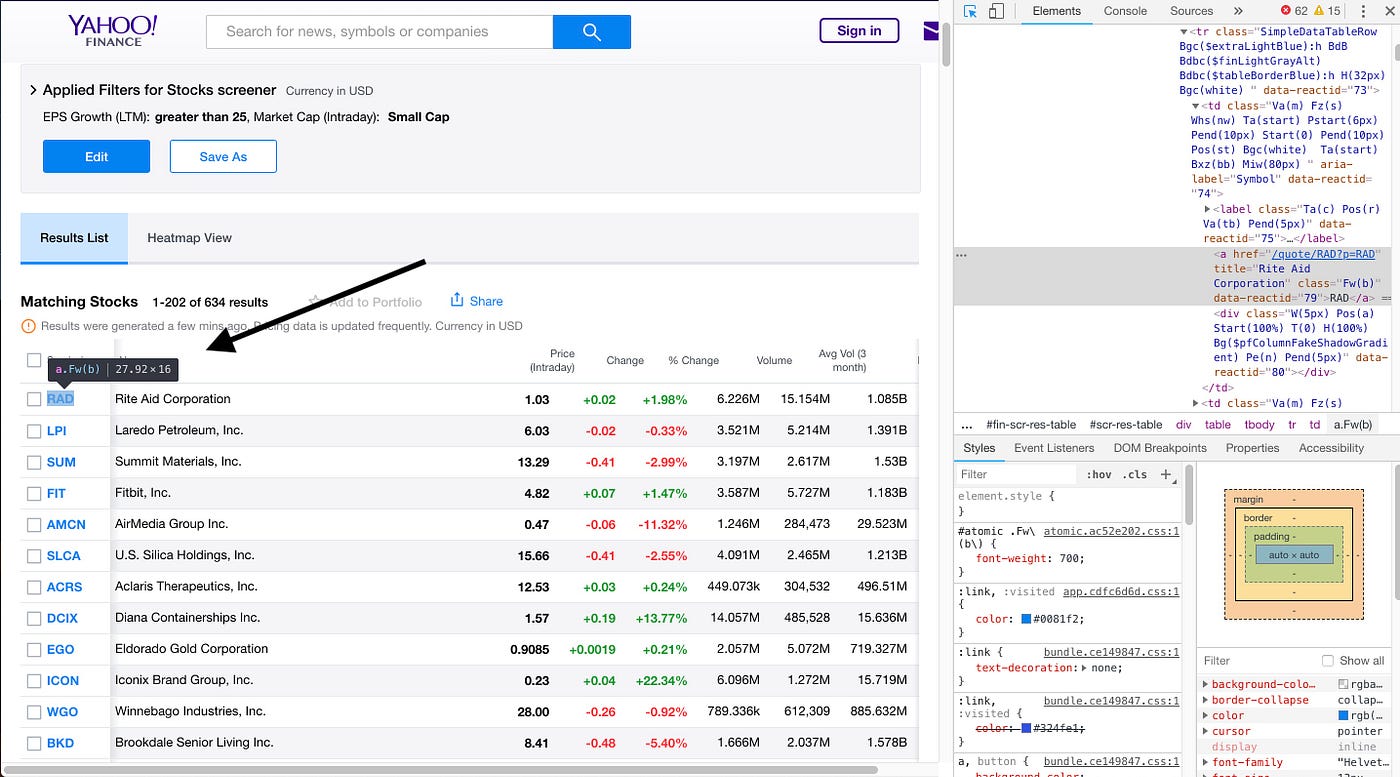Click the Computed pane Filter field

1257,661
